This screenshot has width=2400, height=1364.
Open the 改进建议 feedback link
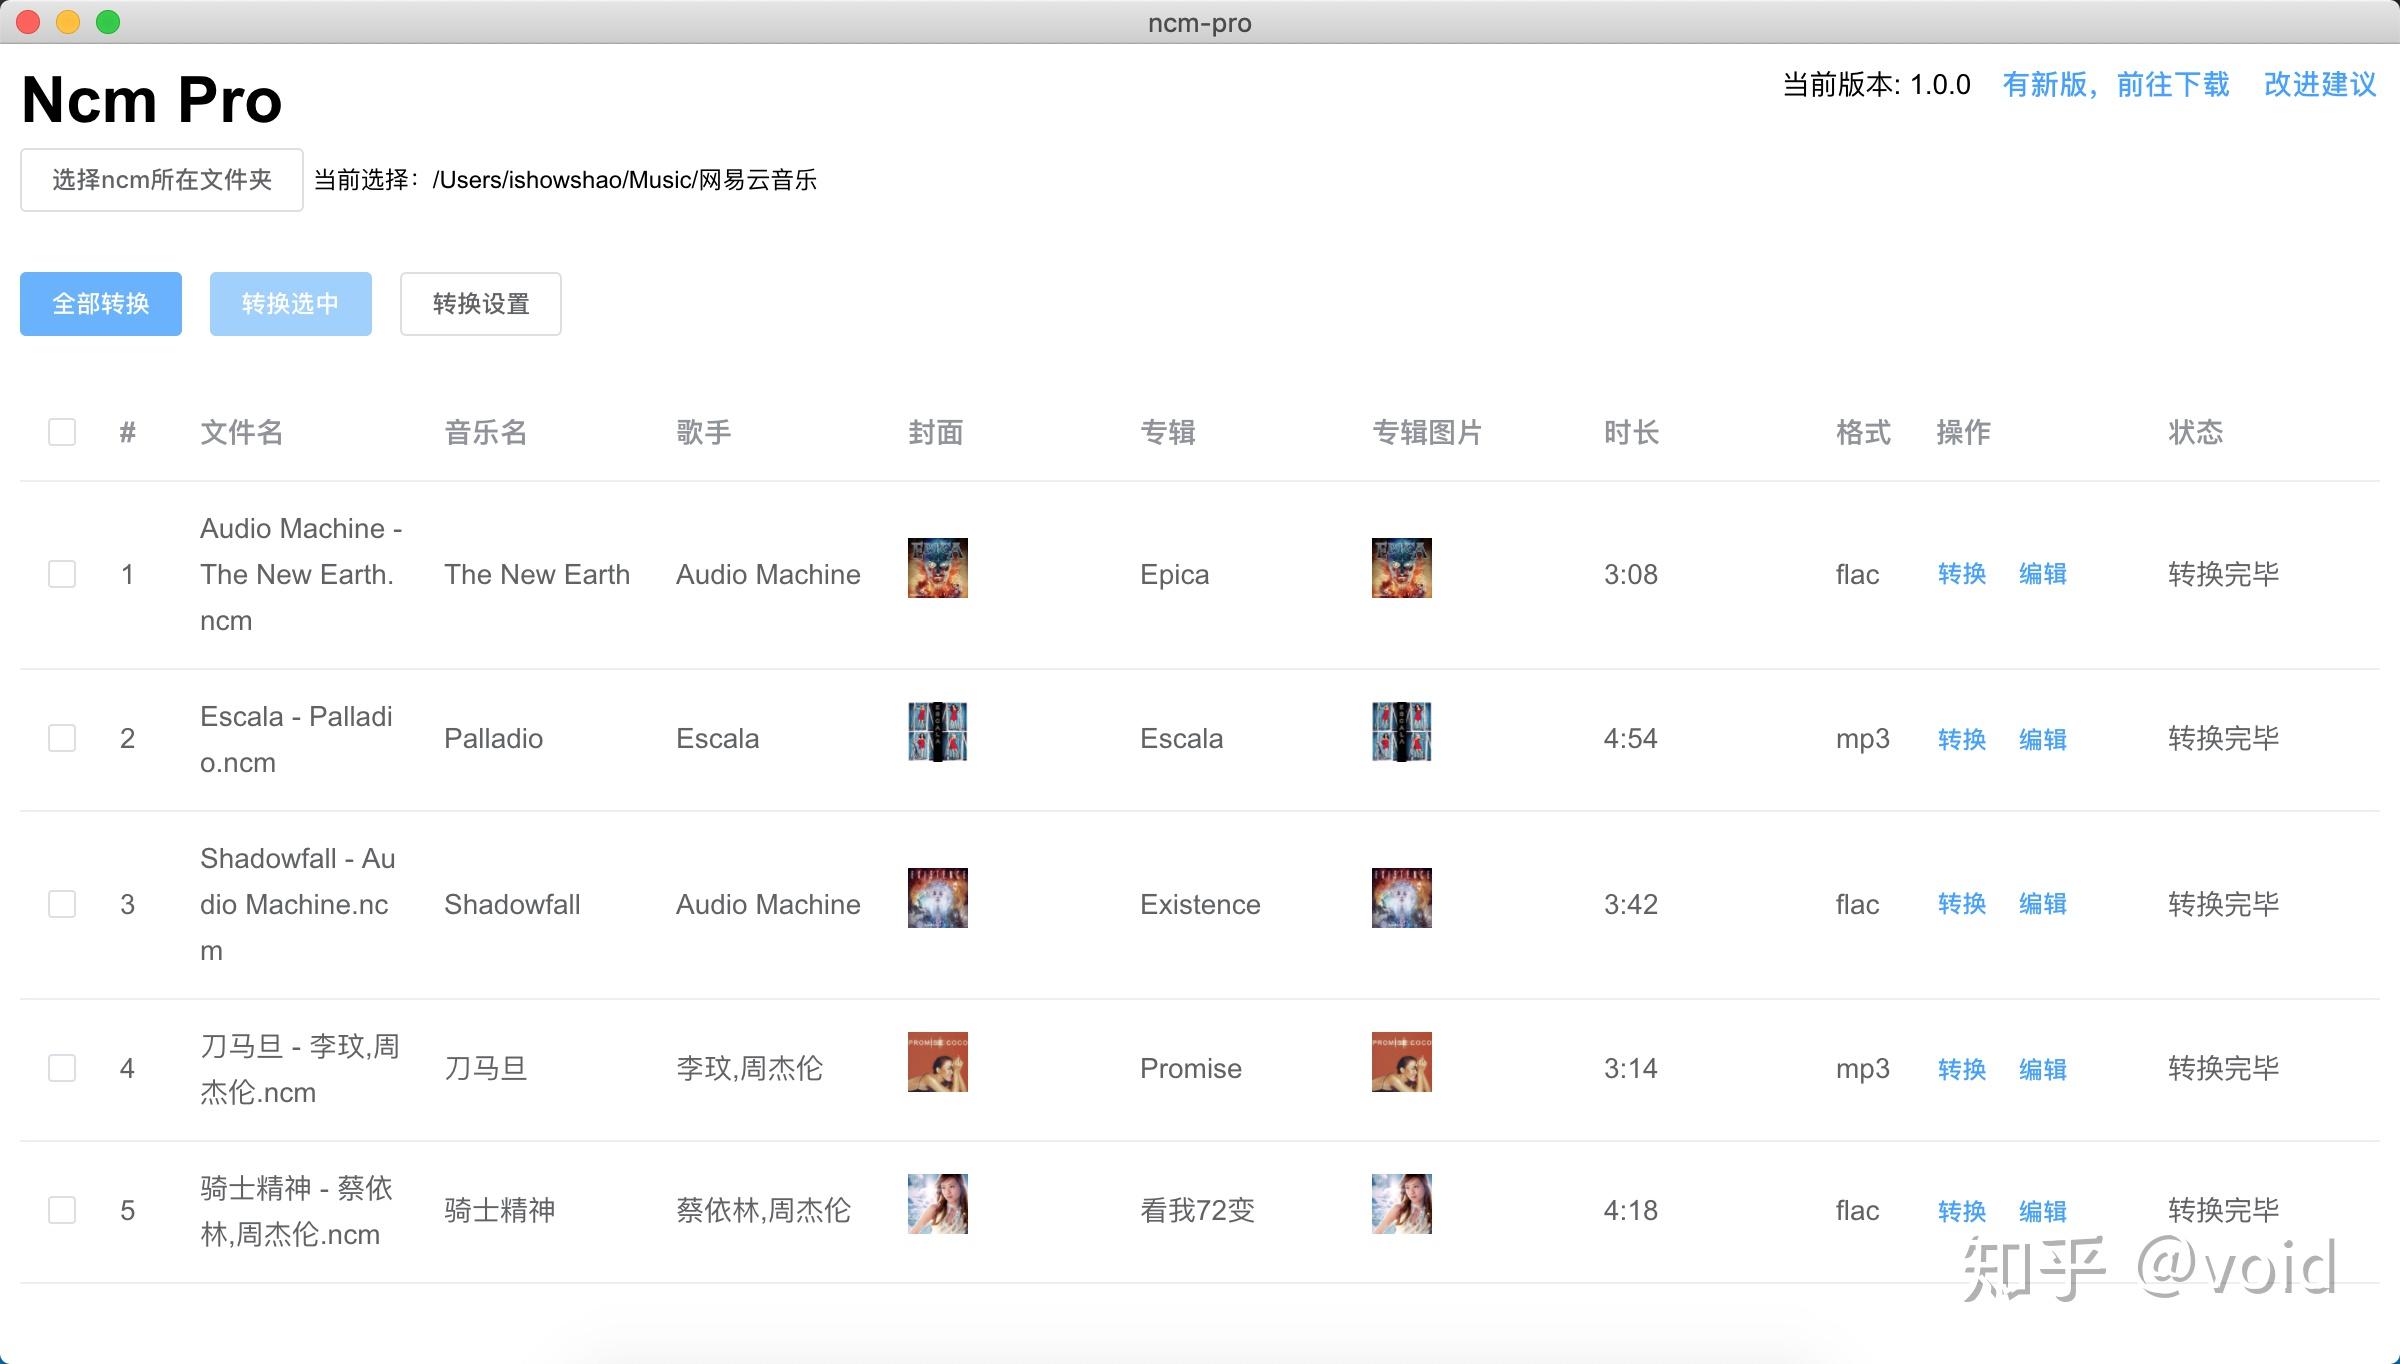coord(2318,85)
